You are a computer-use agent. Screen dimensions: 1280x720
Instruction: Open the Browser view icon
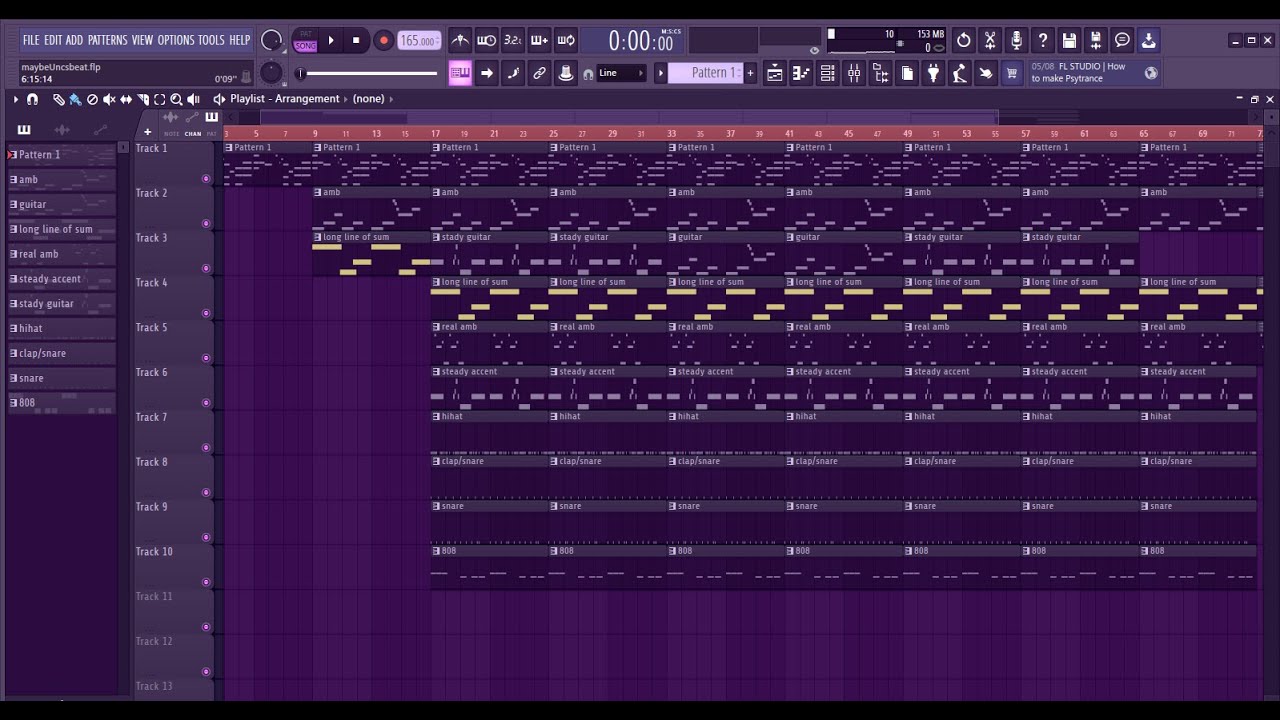pyautogui.click(x=880, y=73)
